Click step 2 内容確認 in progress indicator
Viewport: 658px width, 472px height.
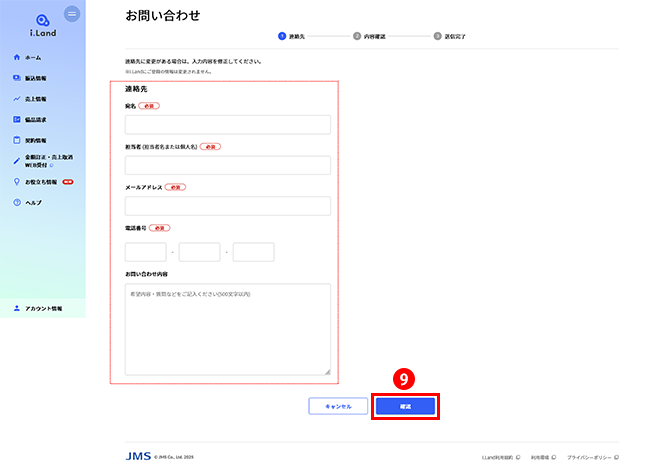pos(369,37)
